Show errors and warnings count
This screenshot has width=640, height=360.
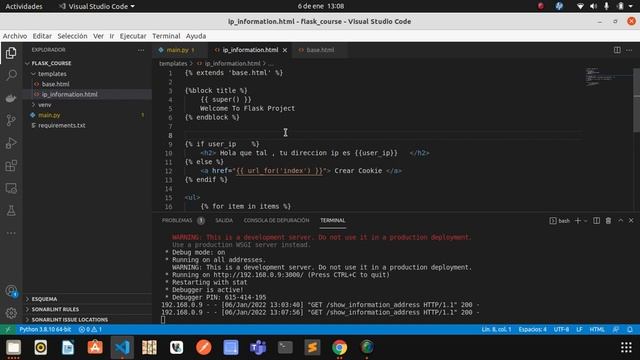pos(90,329)
